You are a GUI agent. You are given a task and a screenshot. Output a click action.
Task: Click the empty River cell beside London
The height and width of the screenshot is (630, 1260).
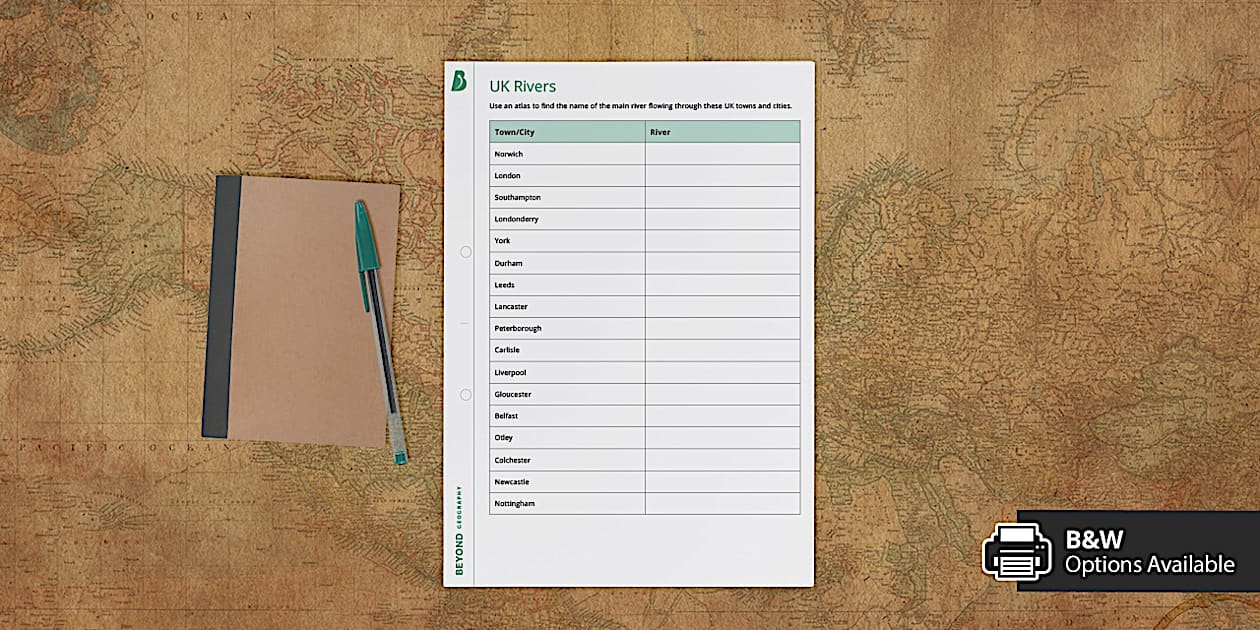(x=722, y=176)
